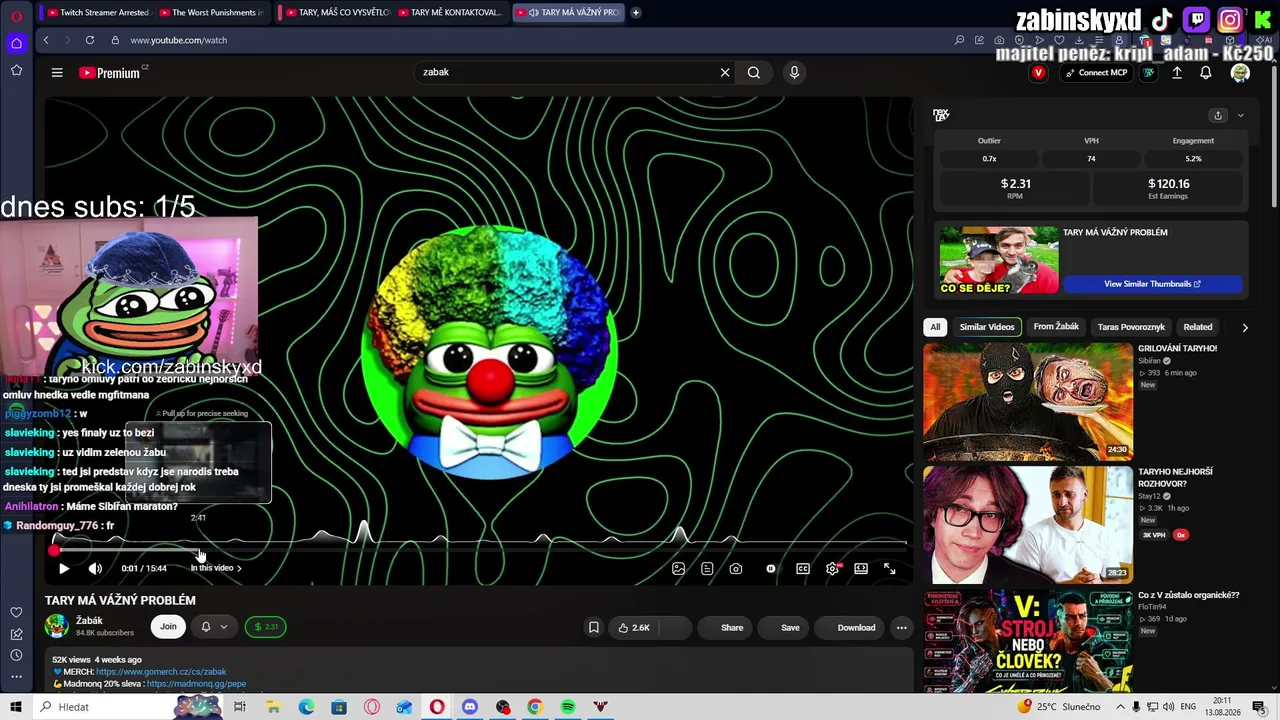Viewport: 1280px width, 720px height.
Task: Like the video with 2.6K likes
Action: click(x=634, y=628)
